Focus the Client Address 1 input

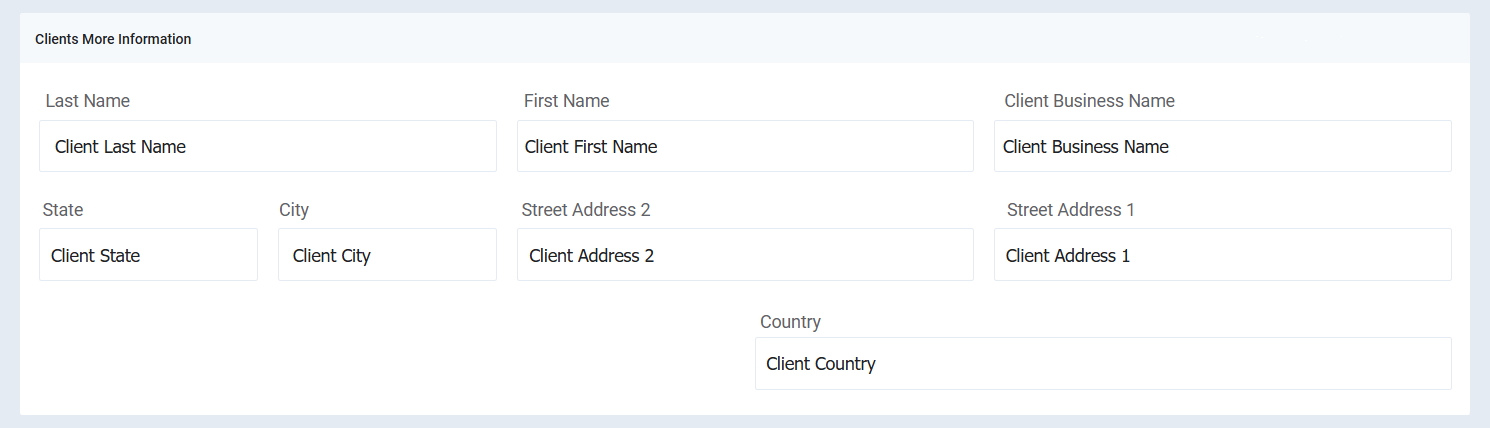point(1223,255)
